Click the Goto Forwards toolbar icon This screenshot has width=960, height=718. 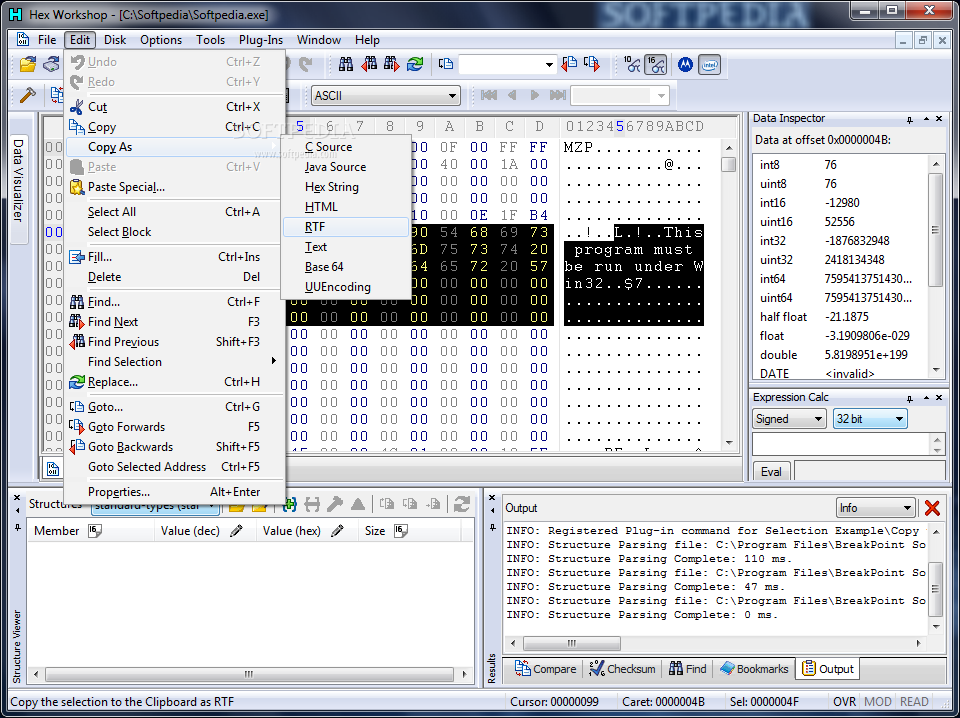592,64
